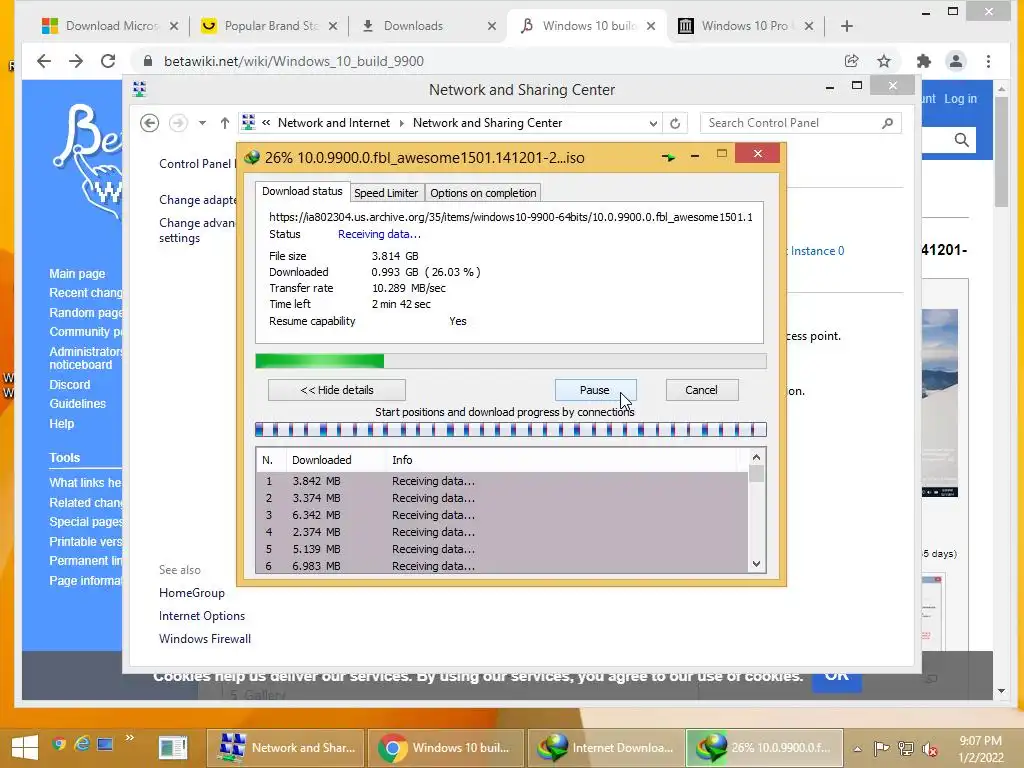
Task: Click the Downloaded column header
Action: 336,460
